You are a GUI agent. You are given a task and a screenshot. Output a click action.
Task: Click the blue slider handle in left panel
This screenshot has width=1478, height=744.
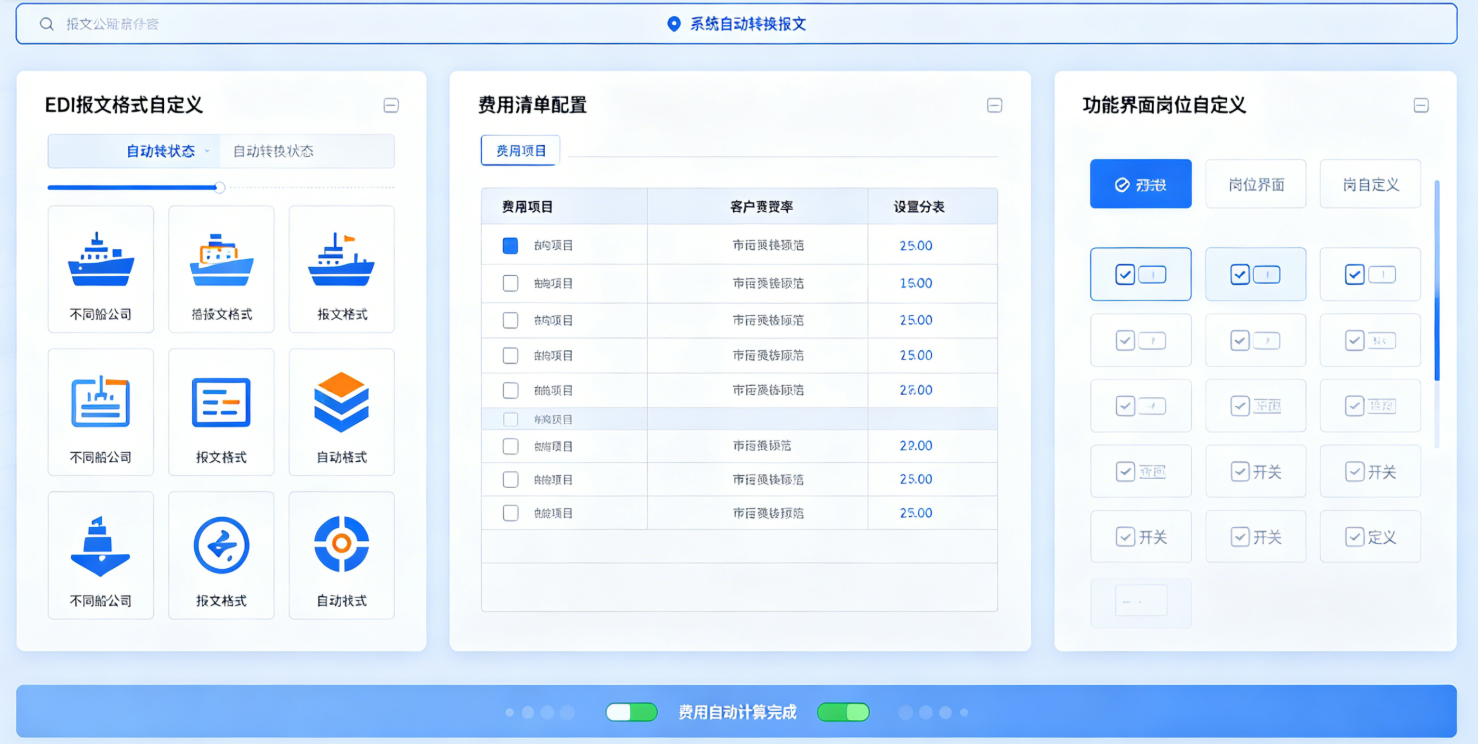click(219, 187)
